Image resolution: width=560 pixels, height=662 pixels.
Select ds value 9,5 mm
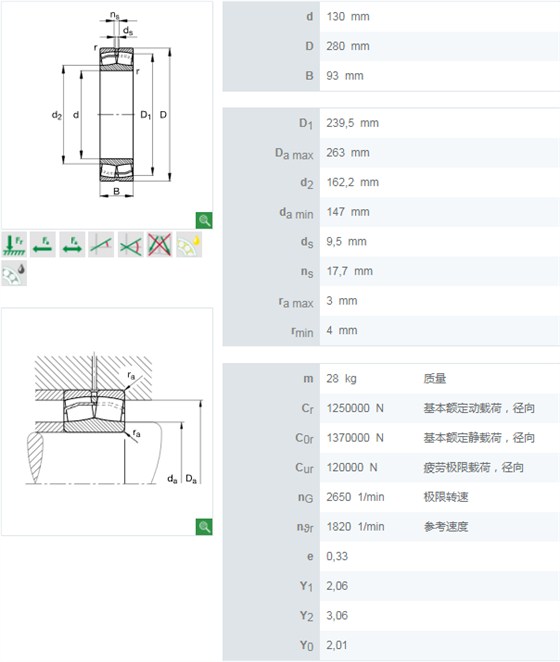[346, 241]
